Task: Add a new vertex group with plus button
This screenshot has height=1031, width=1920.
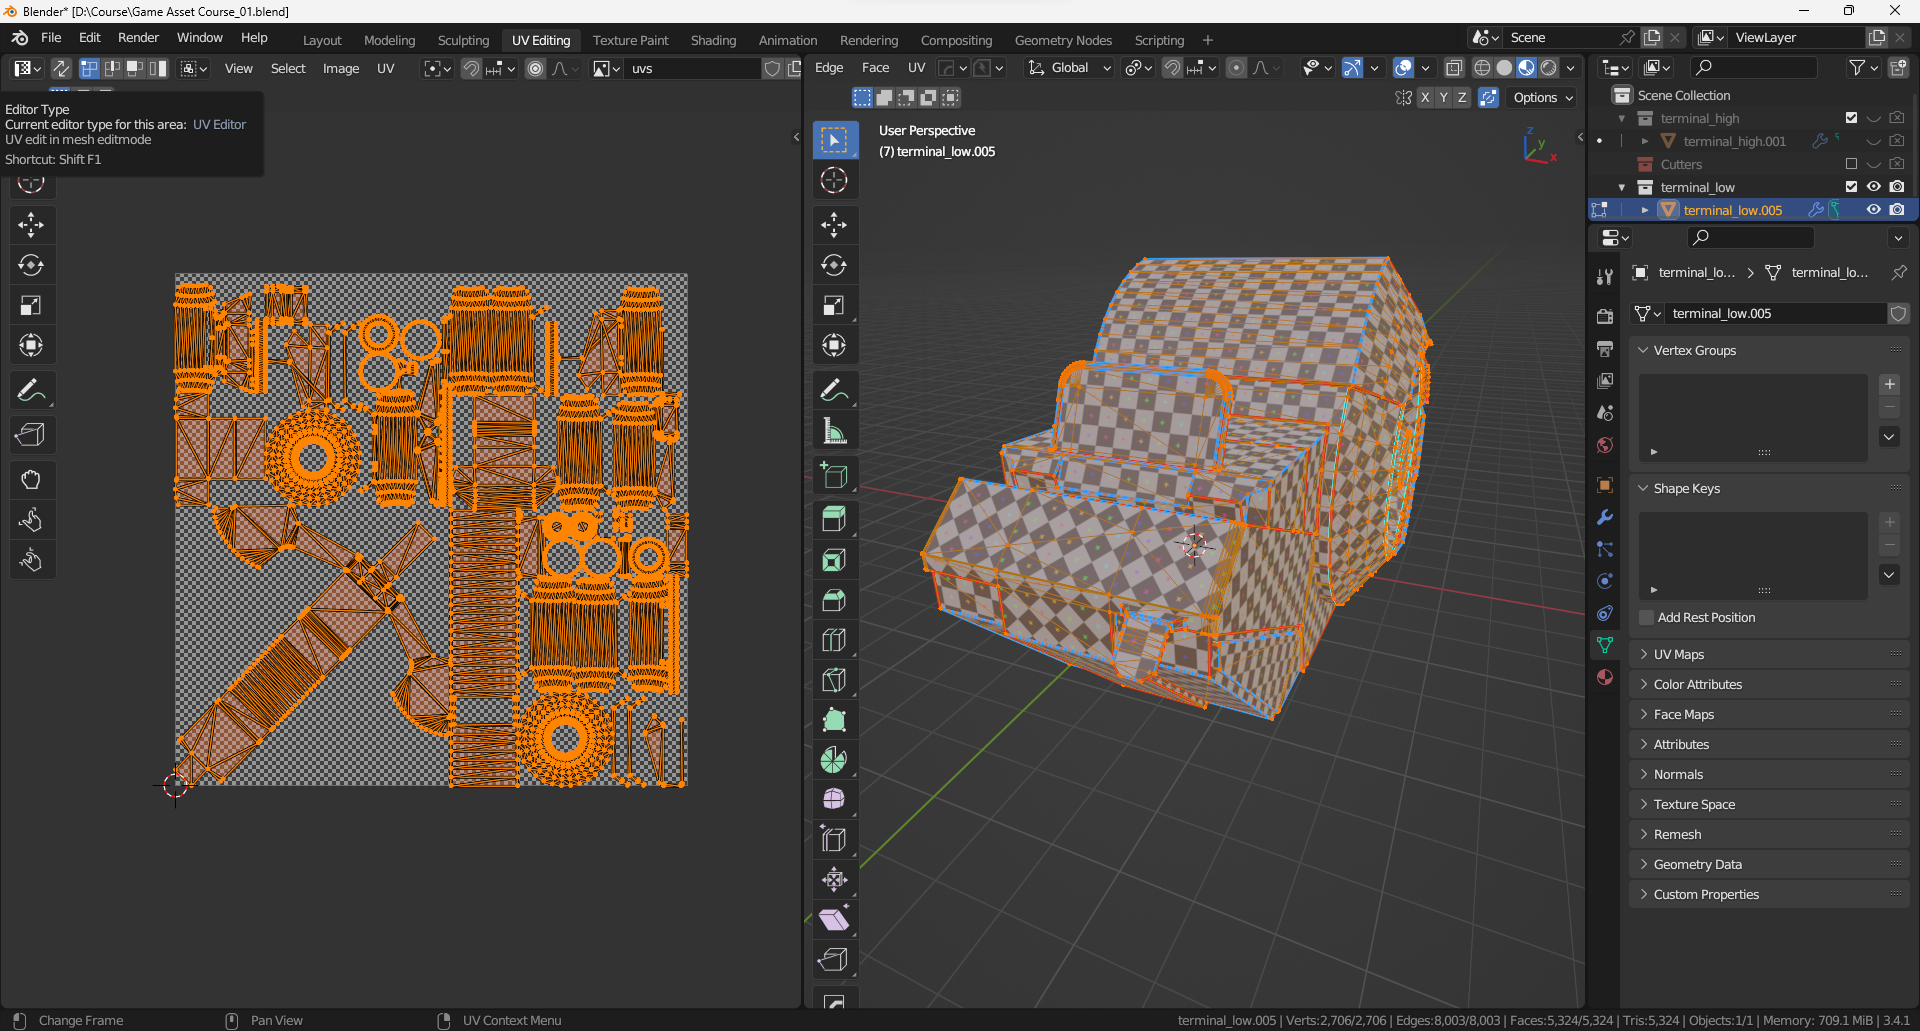Action: tap(1889, 384)
